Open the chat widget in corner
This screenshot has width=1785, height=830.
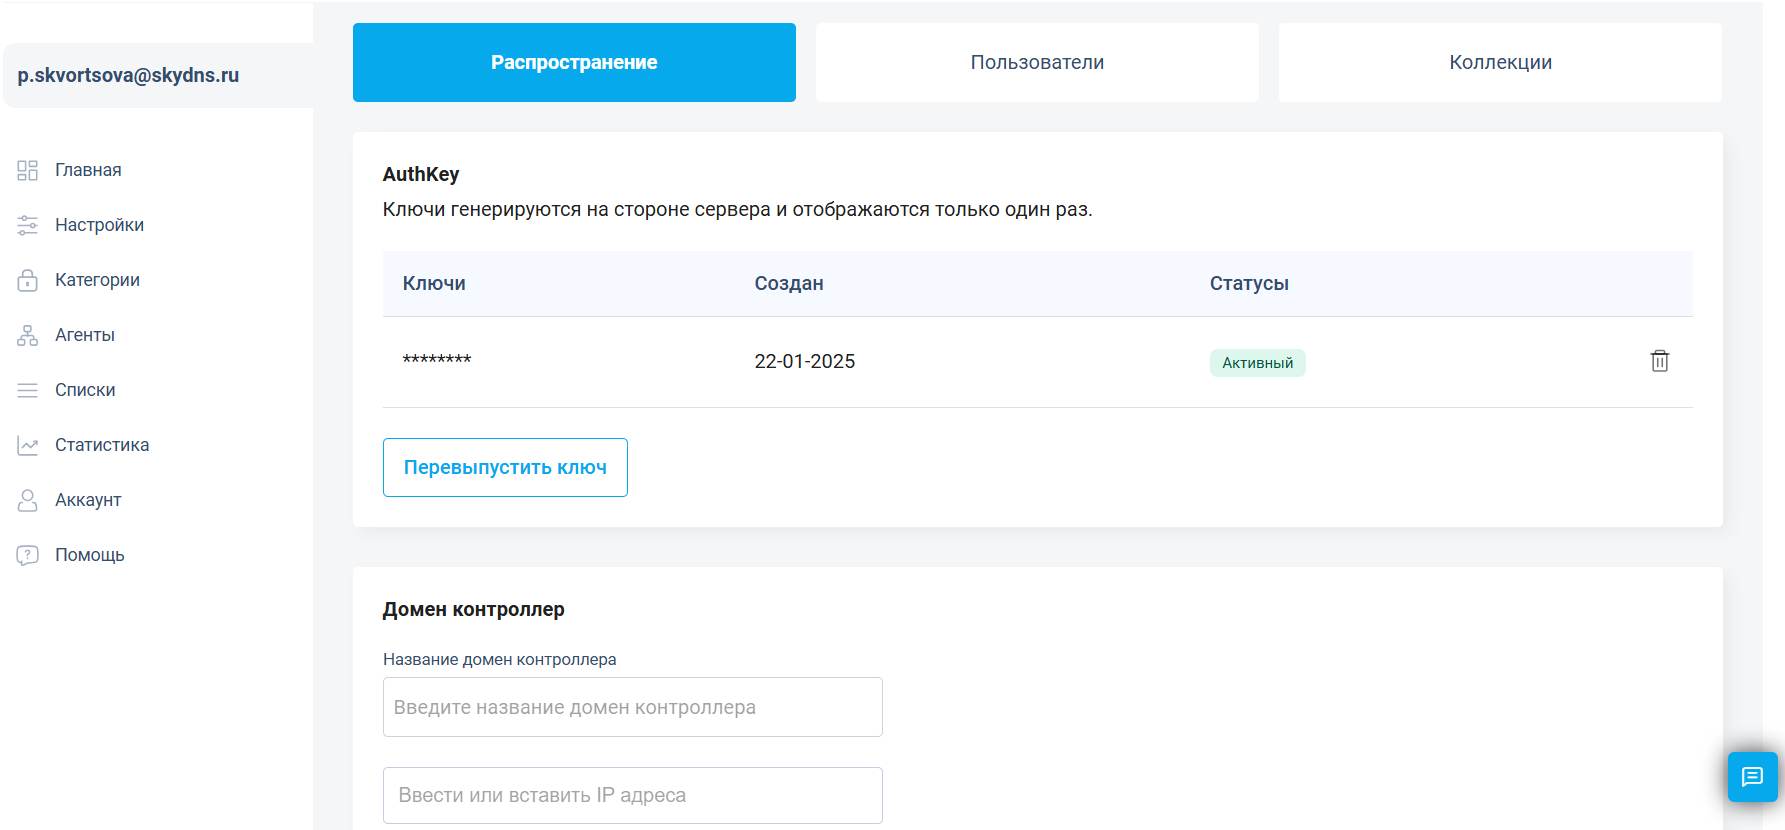[1752, 777]
